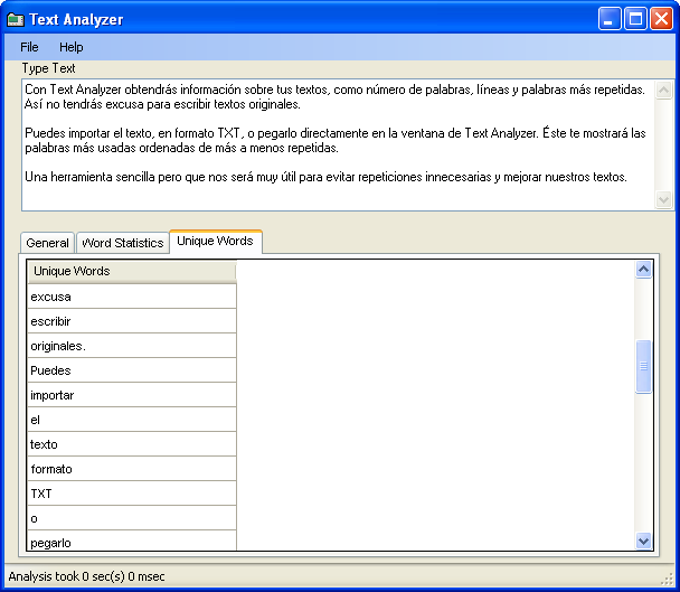Select the Unique Words tab
Screen dimensions: 680x592
pos(216,241)
